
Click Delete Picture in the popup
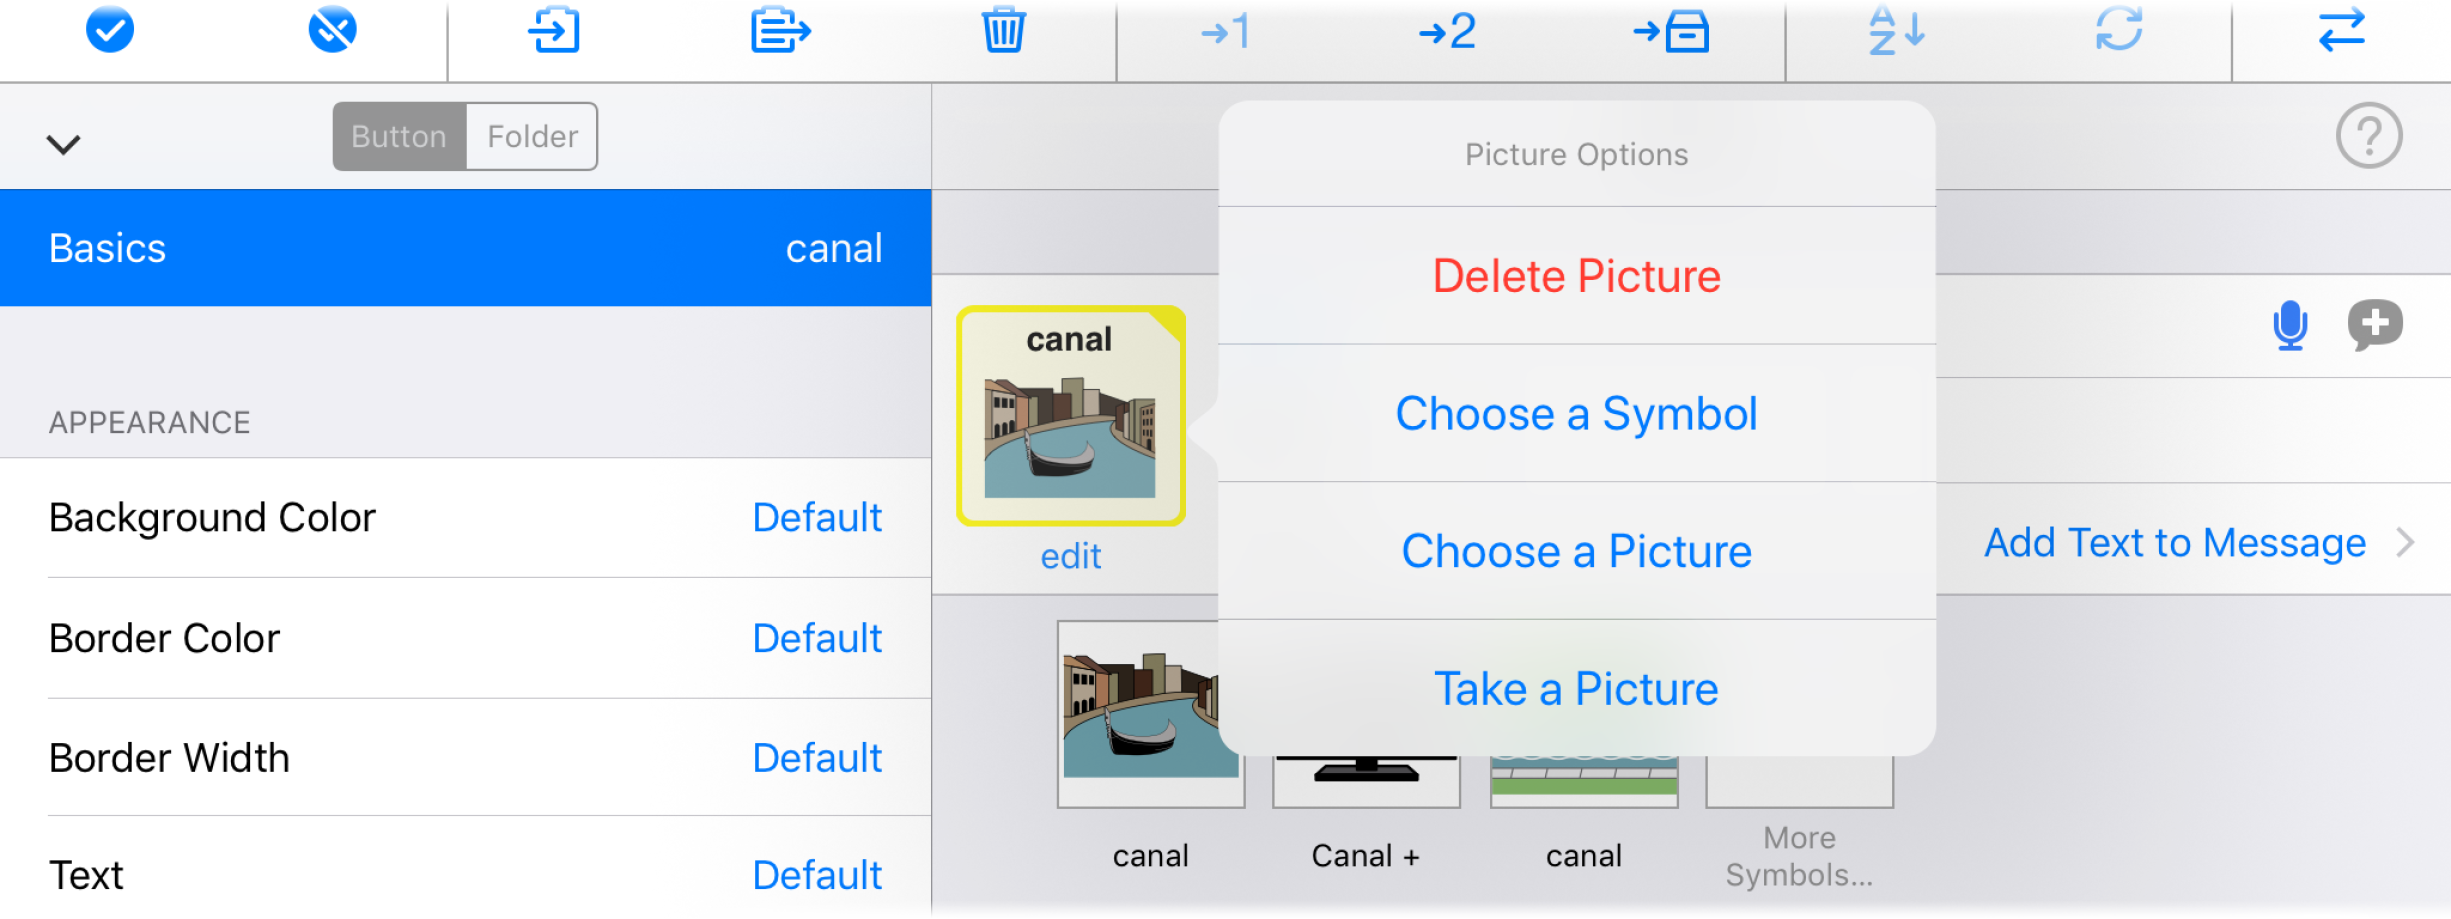click(x=1575, y=275)
